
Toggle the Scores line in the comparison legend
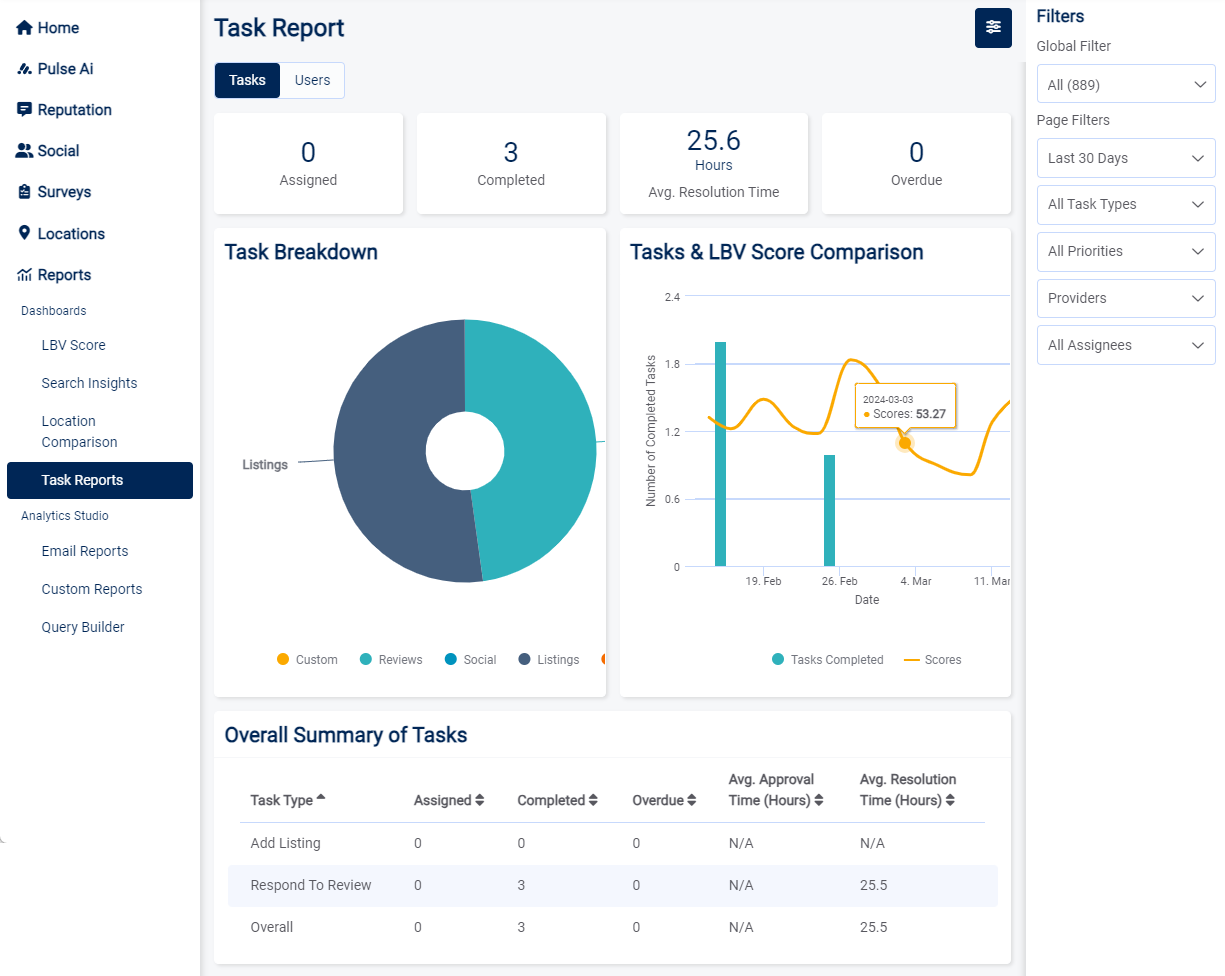point(932,659)
